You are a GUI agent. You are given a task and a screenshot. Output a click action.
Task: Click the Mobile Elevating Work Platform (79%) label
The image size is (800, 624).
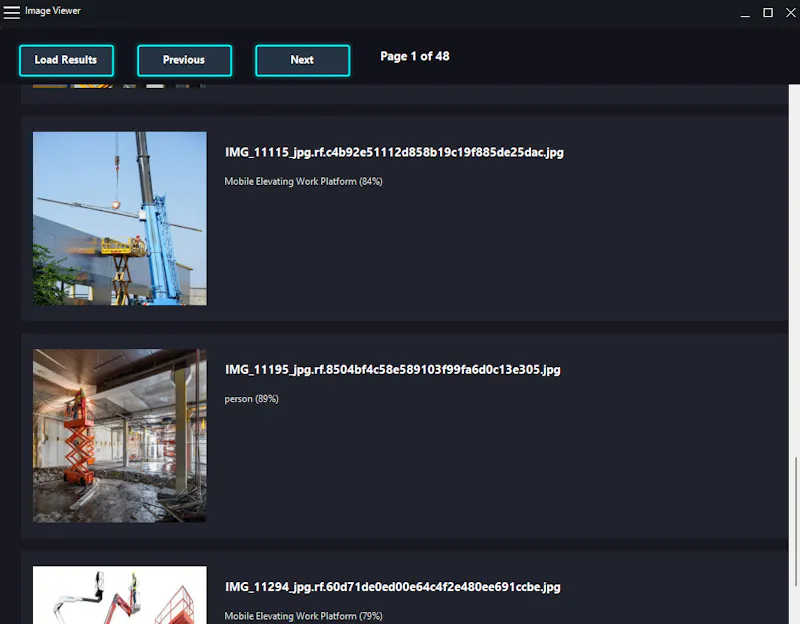click(304, 616)
